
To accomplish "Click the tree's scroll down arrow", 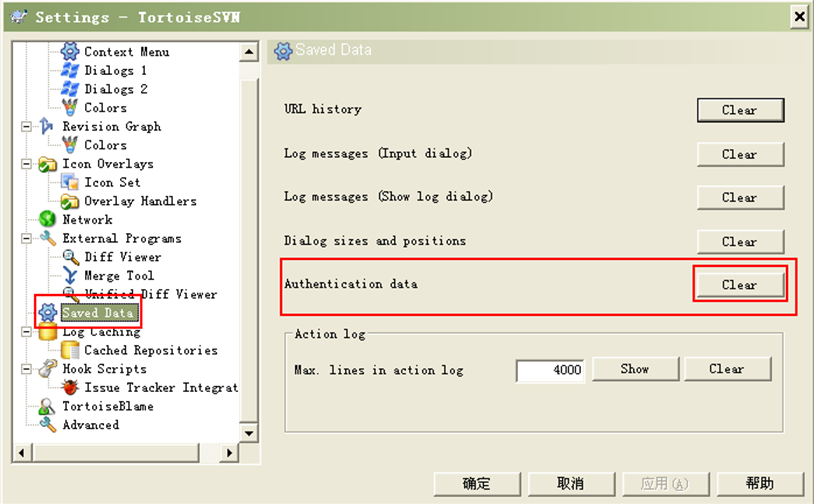I will (249, 433).
